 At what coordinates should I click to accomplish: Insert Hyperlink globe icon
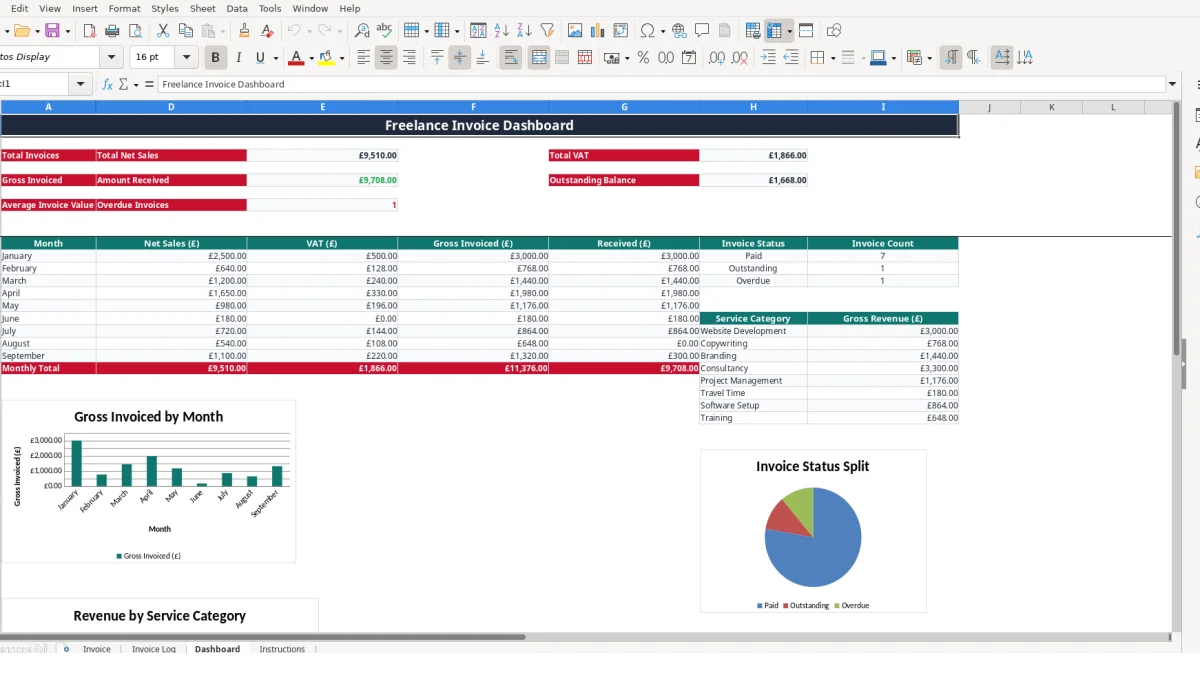(x=680, y=31)
